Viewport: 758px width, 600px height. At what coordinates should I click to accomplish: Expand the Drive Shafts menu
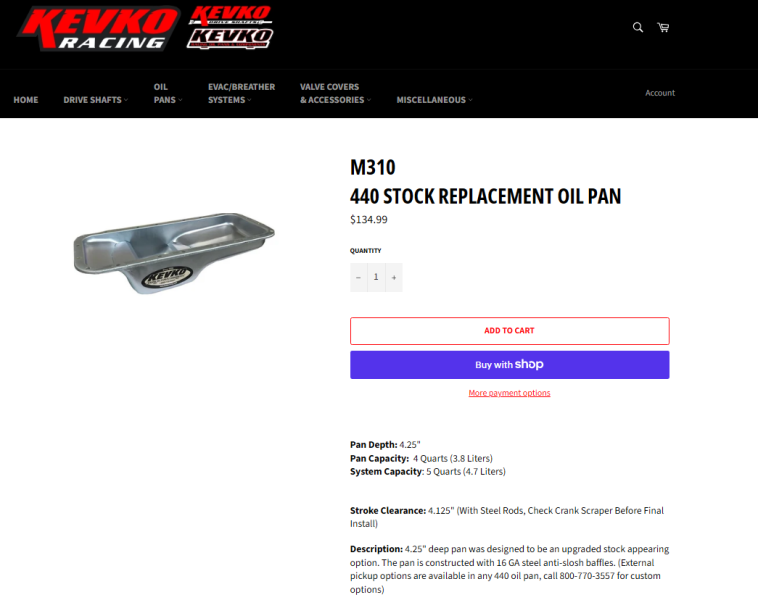96,100
